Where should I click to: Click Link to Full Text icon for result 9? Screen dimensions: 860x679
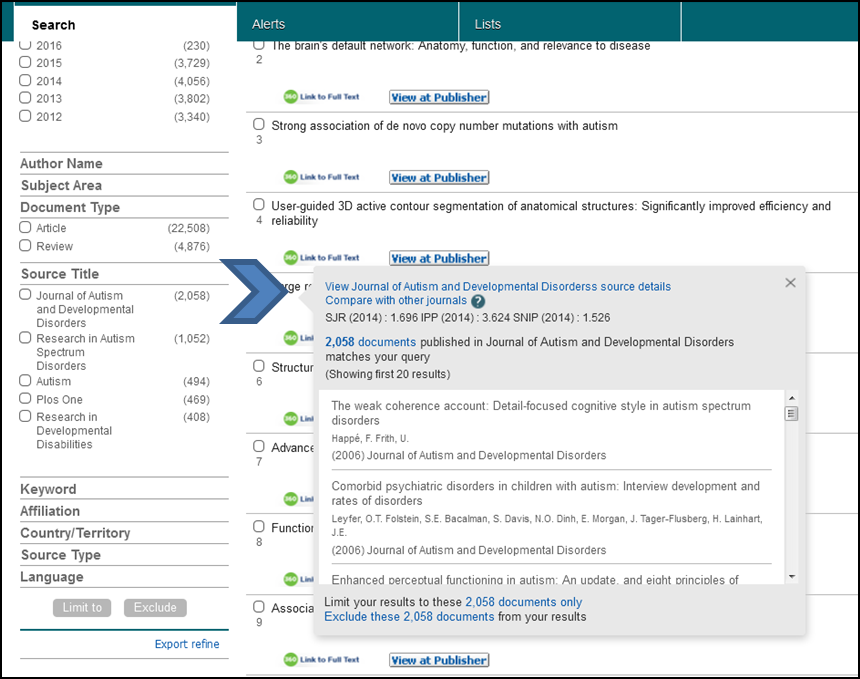coord(321,659)
